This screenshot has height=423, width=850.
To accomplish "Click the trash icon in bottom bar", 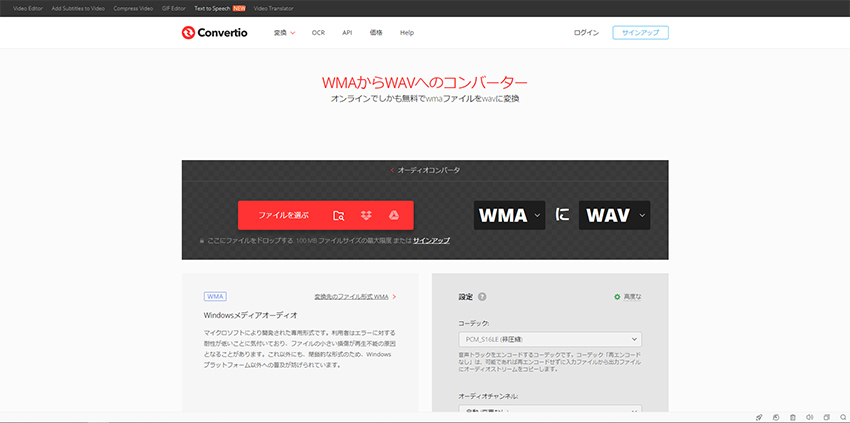I will point(793,417).
